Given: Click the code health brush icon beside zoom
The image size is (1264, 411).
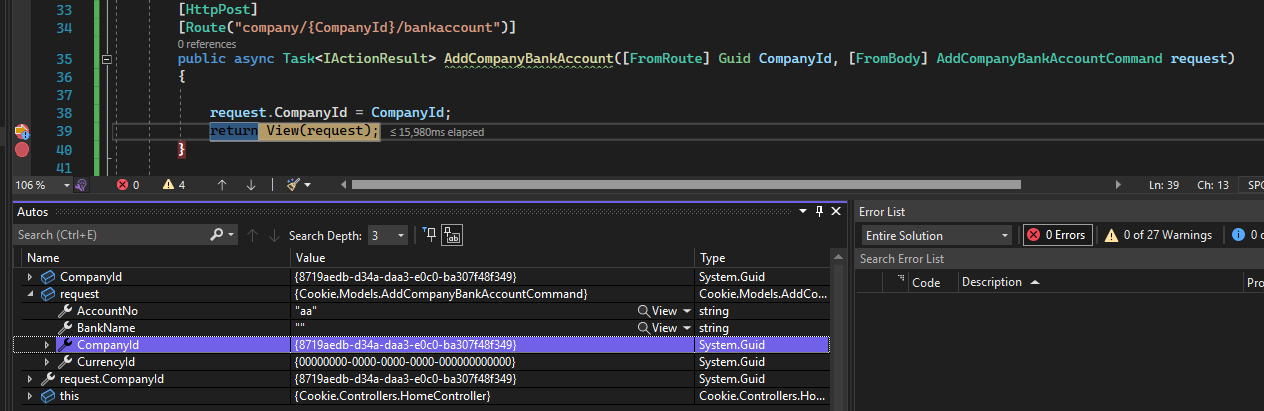Looking at the screenshot, I should 82,185.
